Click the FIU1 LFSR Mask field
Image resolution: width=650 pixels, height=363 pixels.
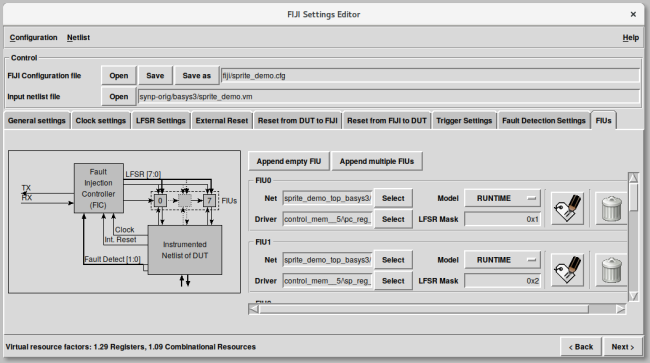click(502, 281)
